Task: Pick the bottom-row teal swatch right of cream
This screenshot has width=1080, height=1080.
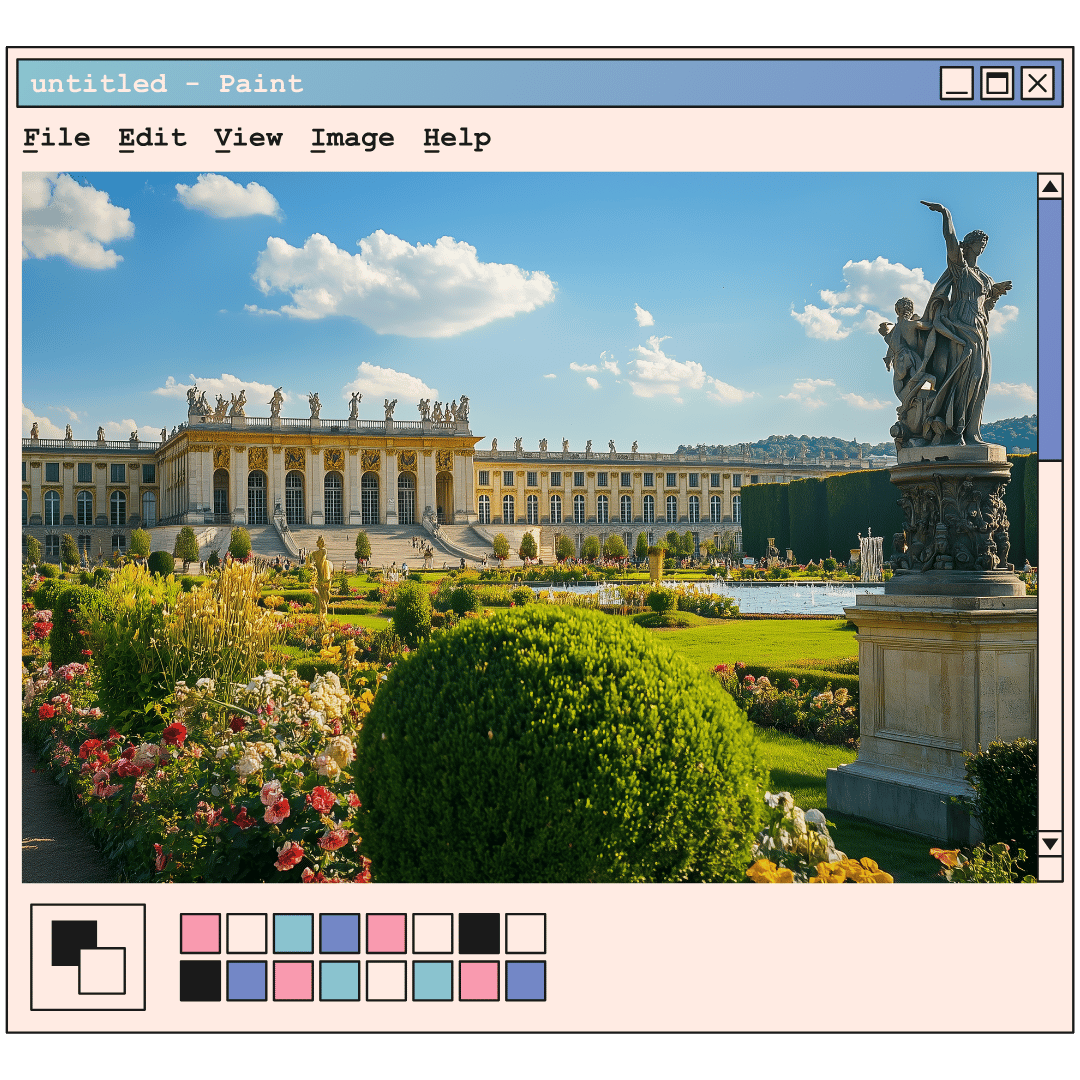Action: pos(433,981)
